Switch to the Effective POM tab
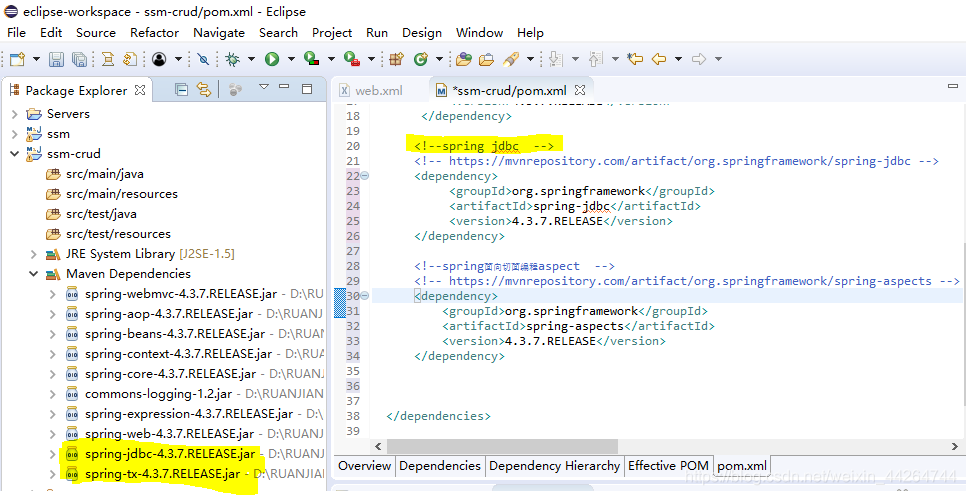This screenshot has height=495, width=966. point(668,465)
